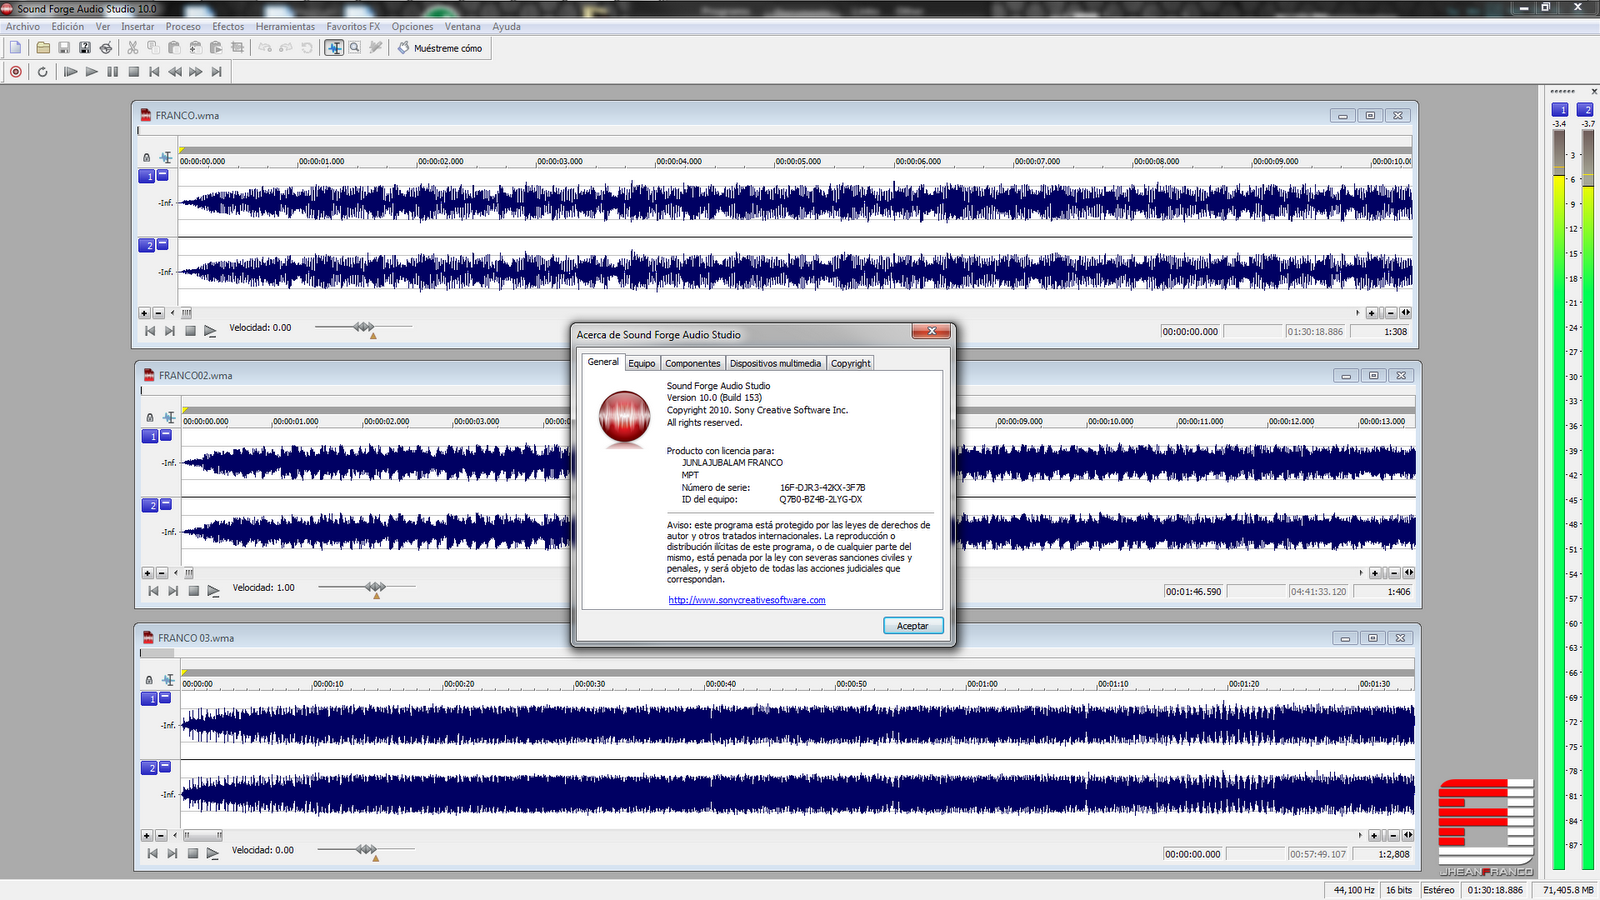Image resolution: width=1600 pixels, height=900 pixels.
Task: Open the Edición menu
Action: [68, 27]
